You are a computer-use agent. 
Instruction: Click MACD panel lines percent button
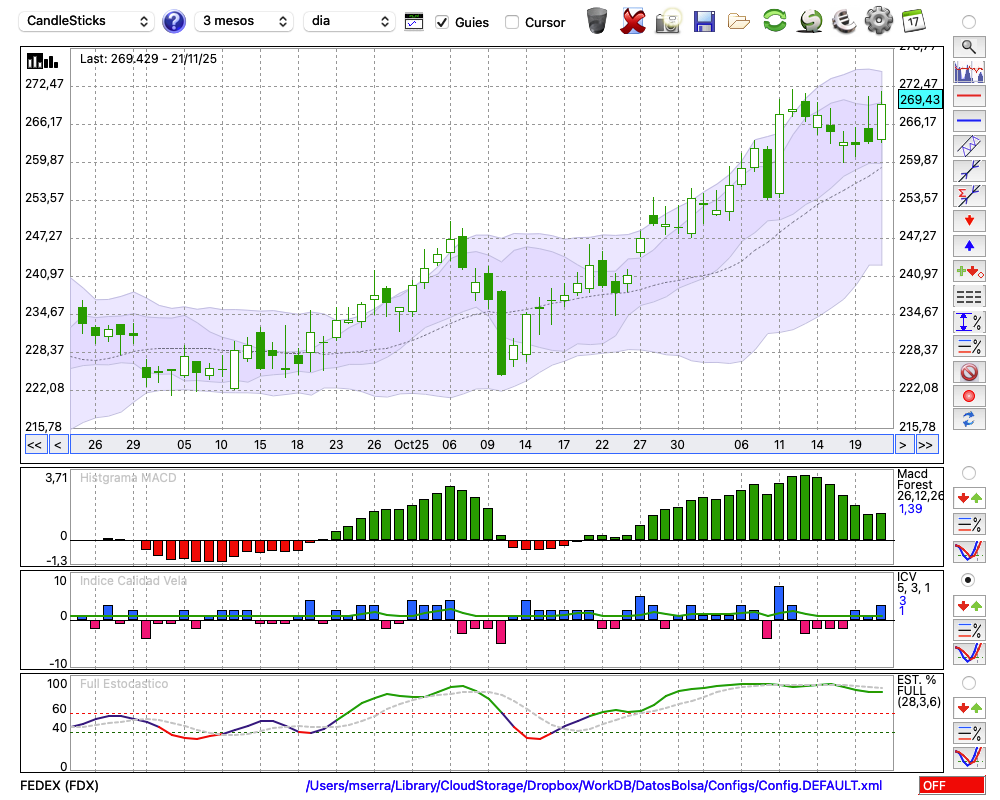click(969, 524)
